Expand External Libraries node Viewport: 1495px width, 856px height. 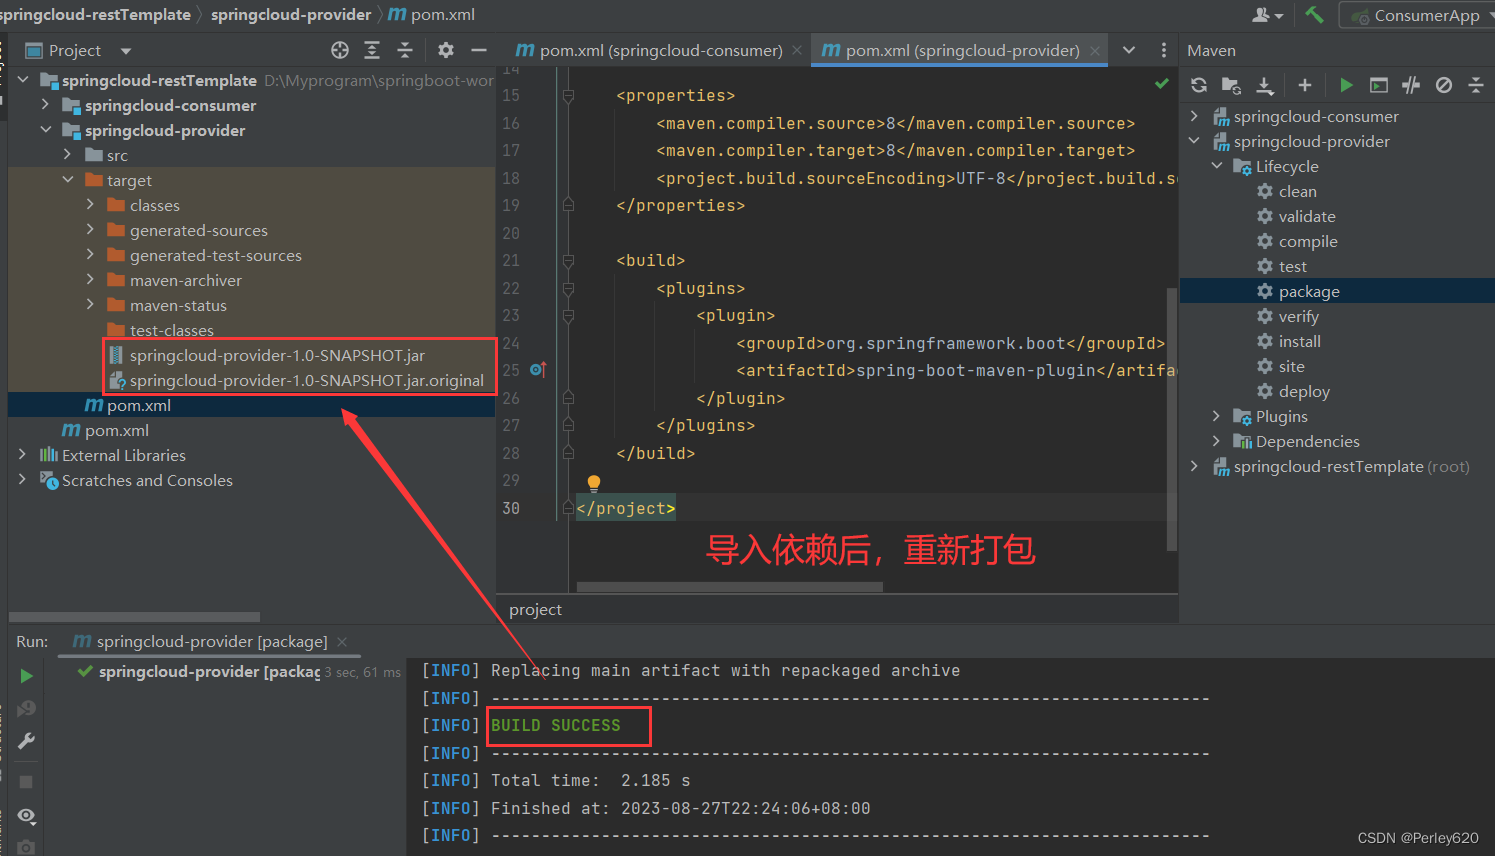click(22, 454)
